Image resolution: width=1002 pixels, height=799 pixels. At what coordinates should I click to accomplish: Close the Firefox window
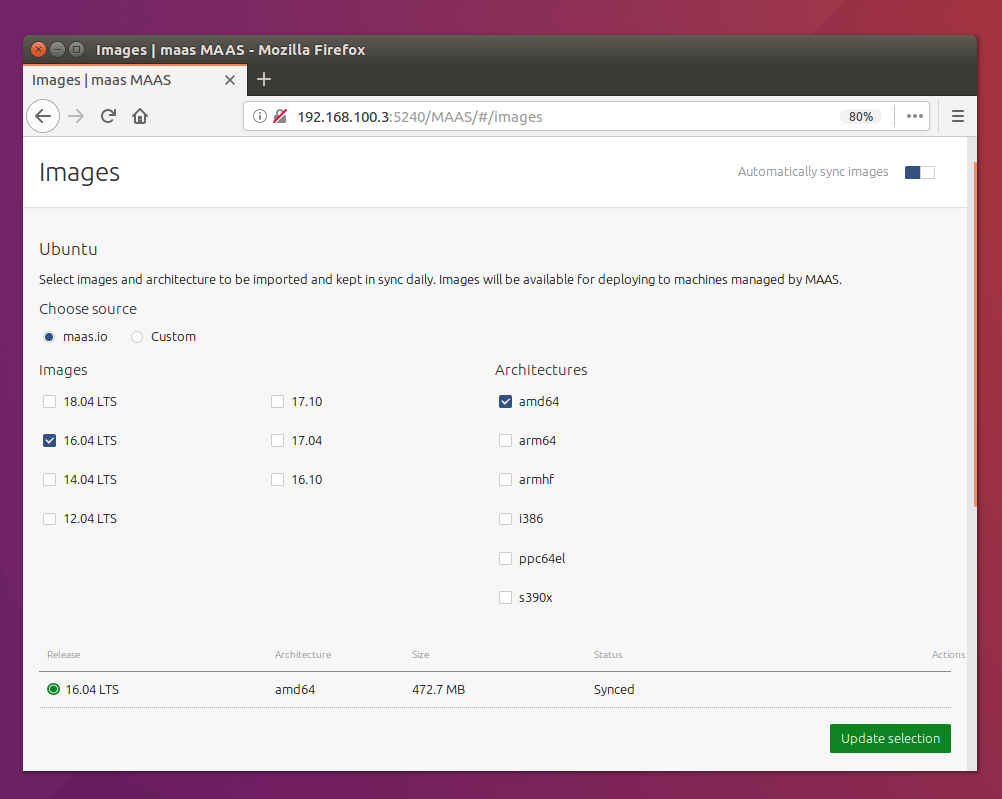(x=38, y=49)
